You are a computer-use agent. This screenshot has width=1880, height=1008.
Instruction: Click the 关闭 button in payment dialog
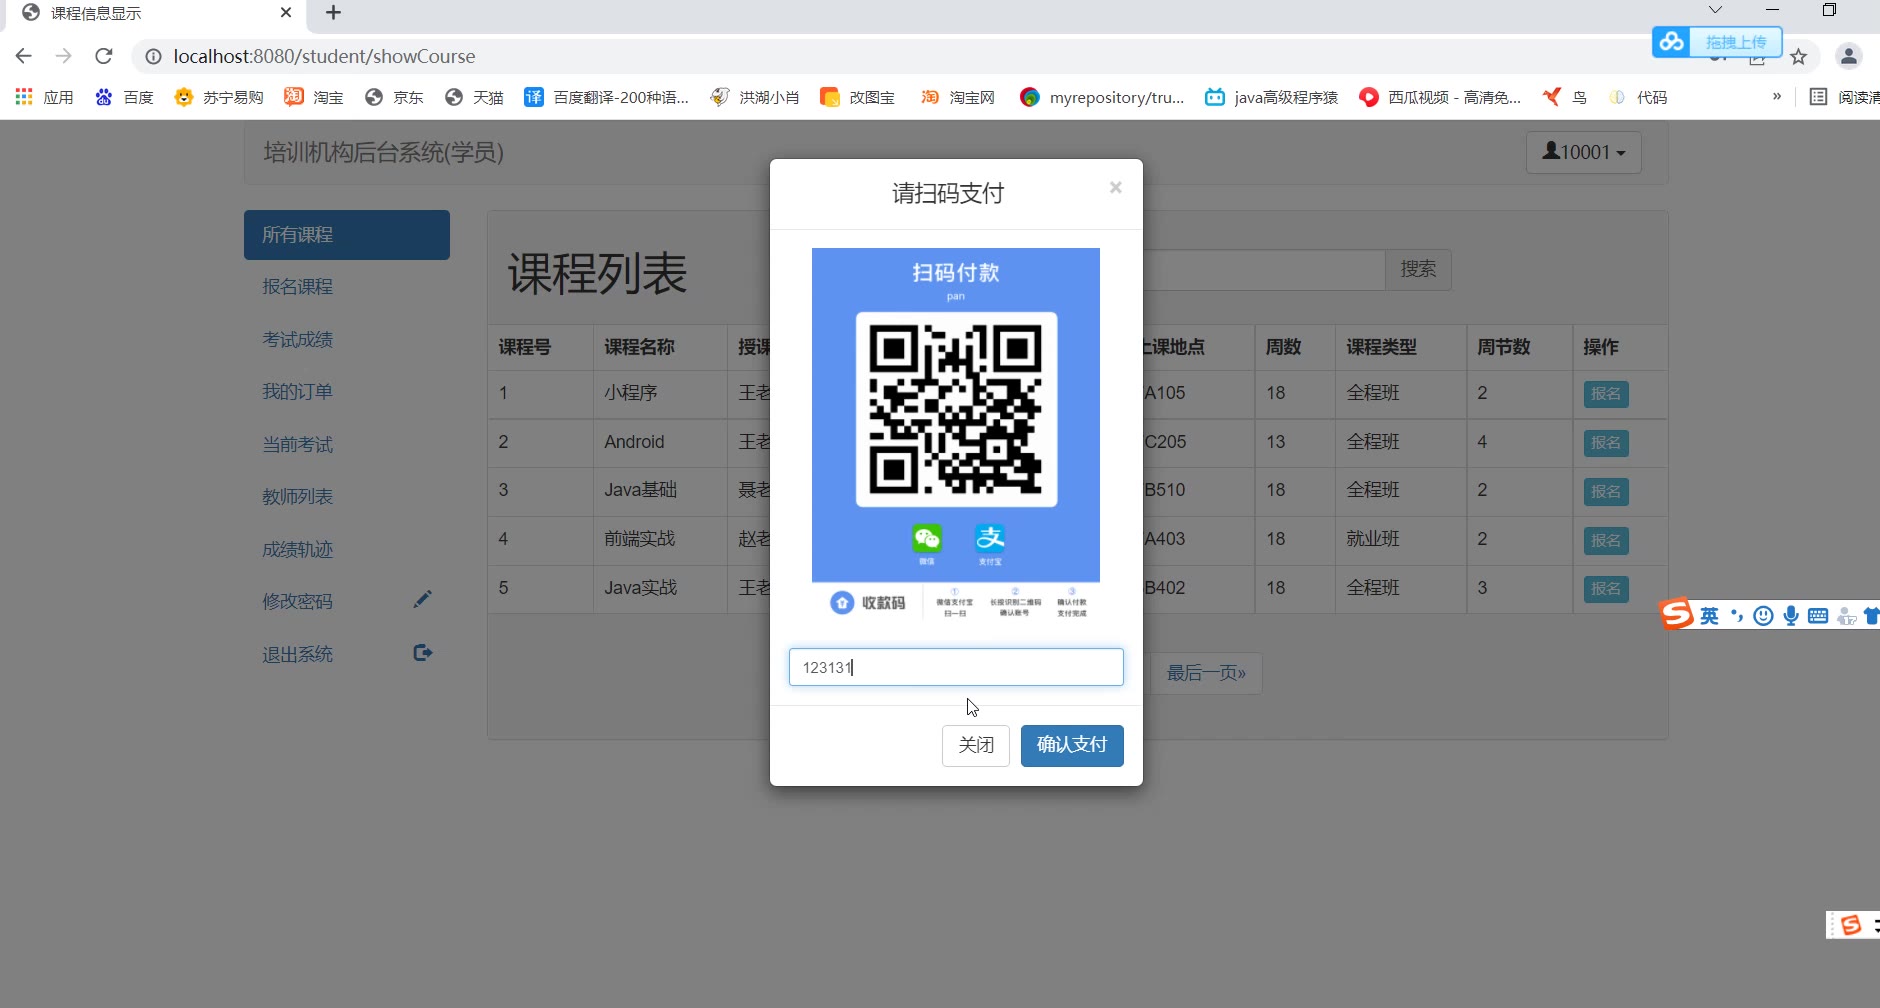(x=976, y=745)
